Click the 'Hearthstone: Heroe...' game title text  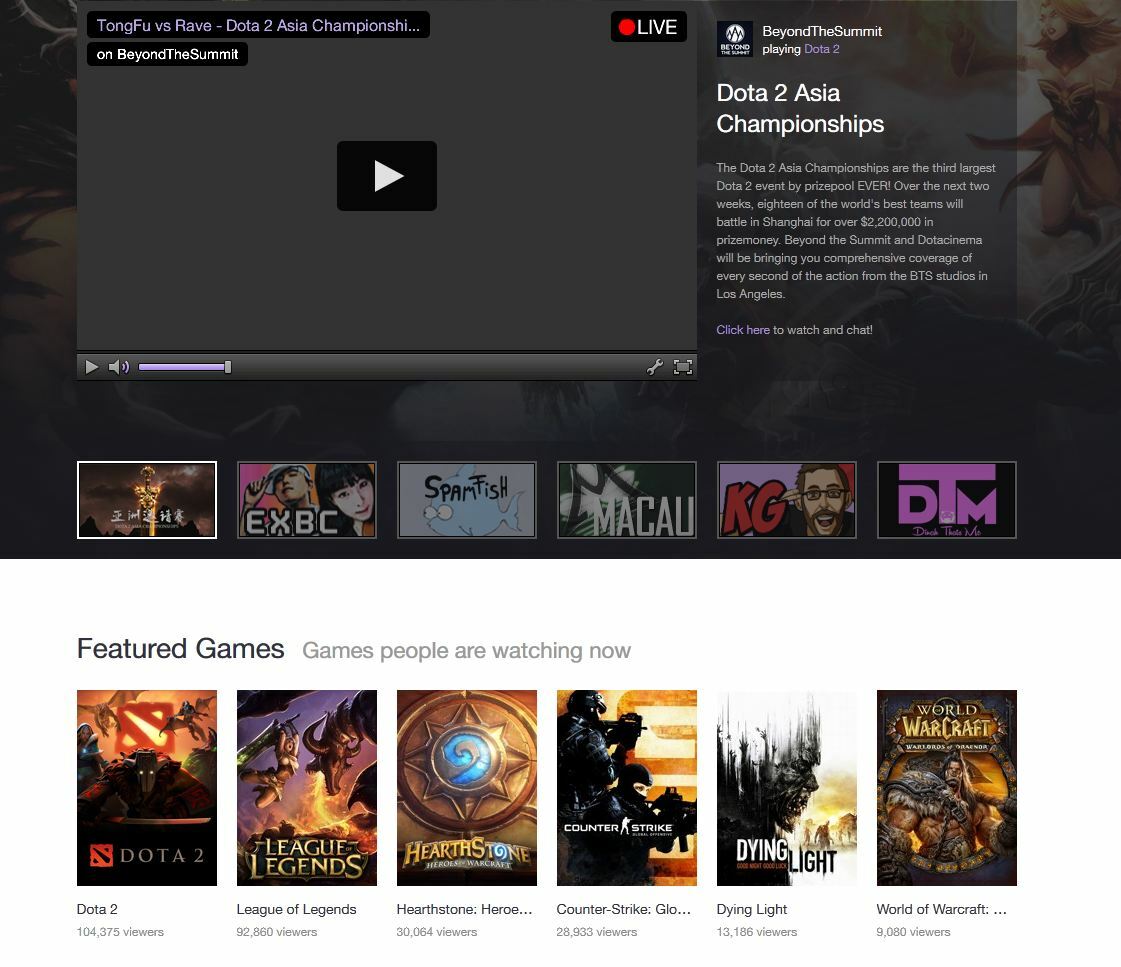(x=465, y=910)
